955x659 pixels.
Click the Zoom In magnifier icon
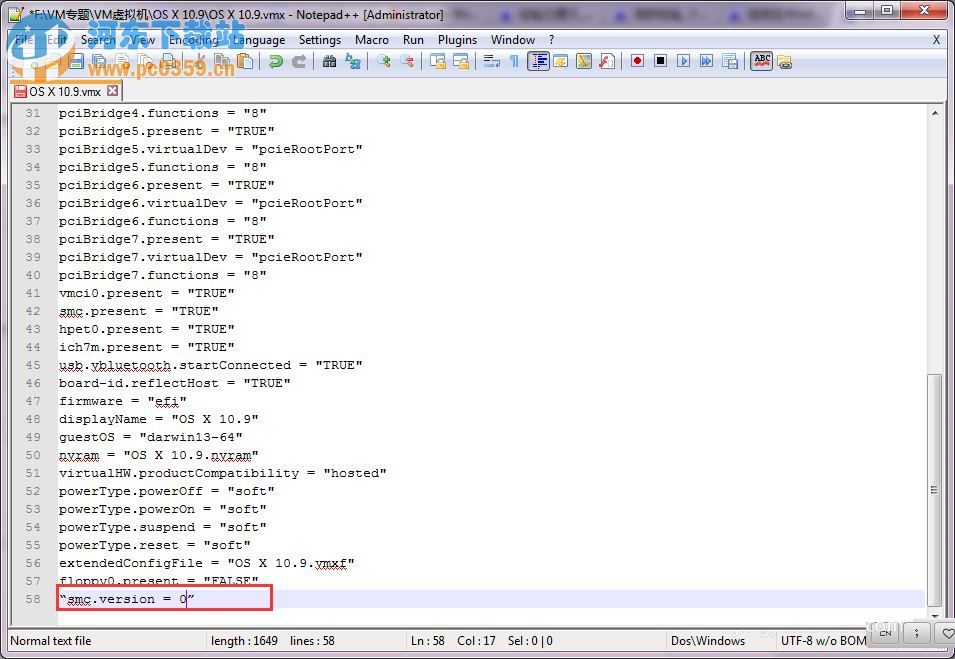(384, 62)
